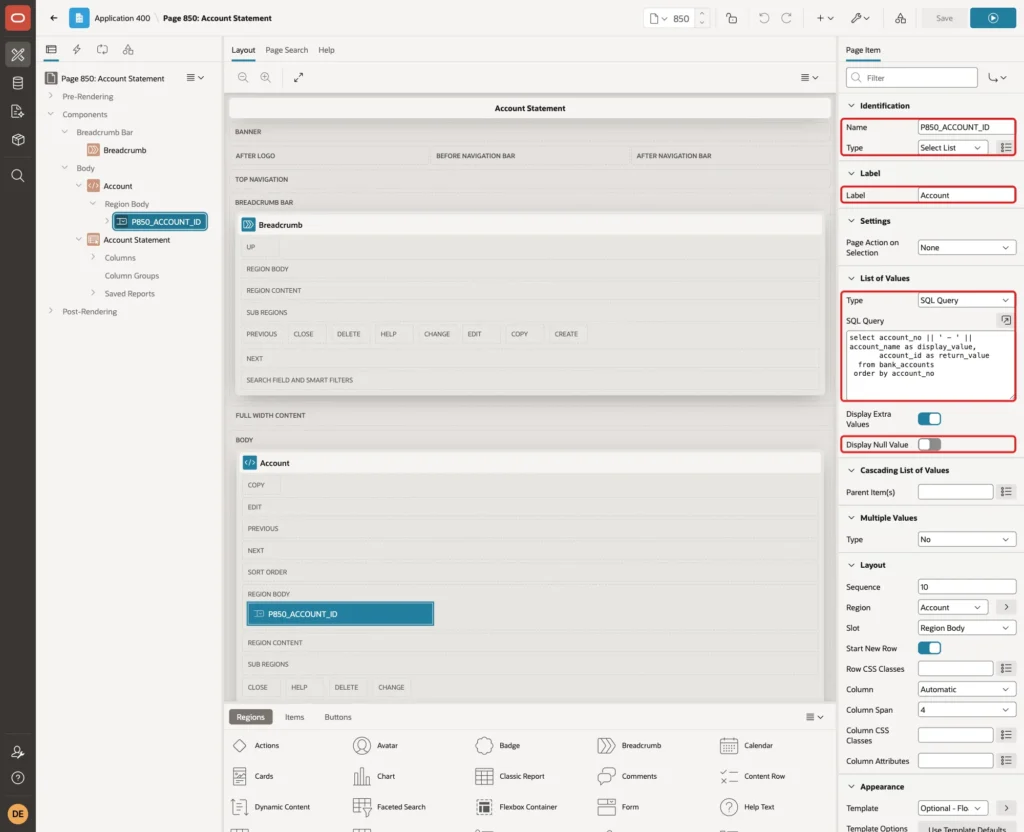Open the Template options arrow button
The image size is (1024, 832).
pyautogui.click(x=1006, y=808)
